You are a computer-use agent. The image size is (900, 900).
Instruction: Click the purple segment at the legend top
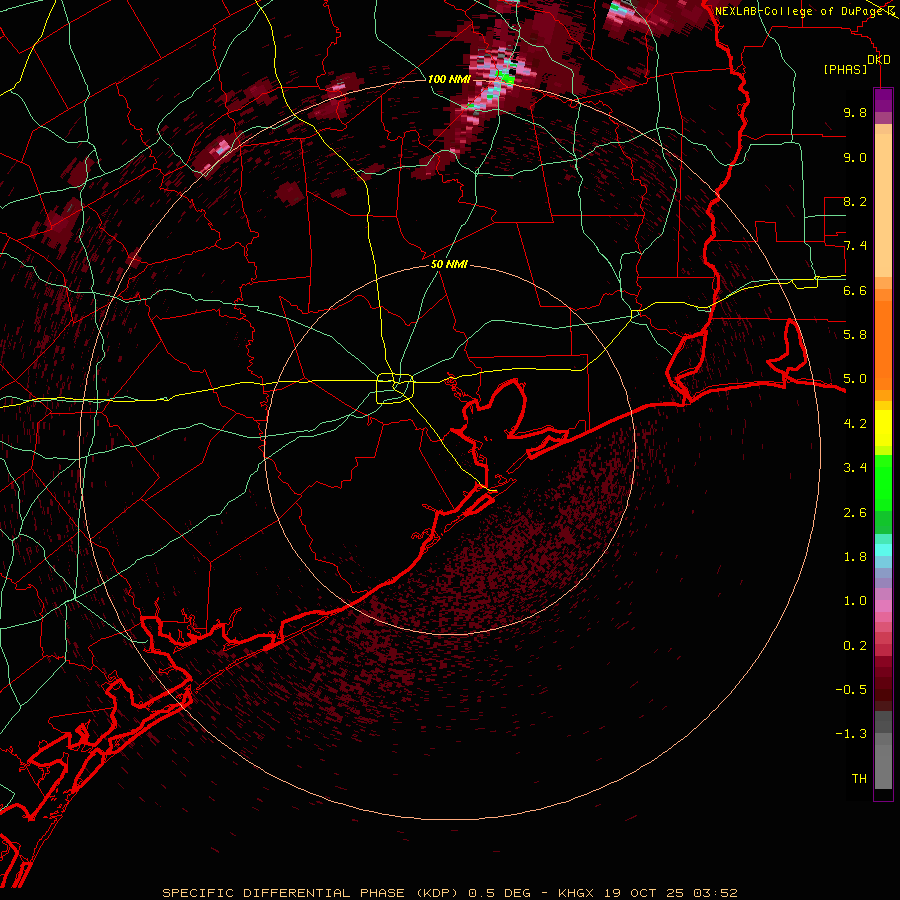pos(883,100)
